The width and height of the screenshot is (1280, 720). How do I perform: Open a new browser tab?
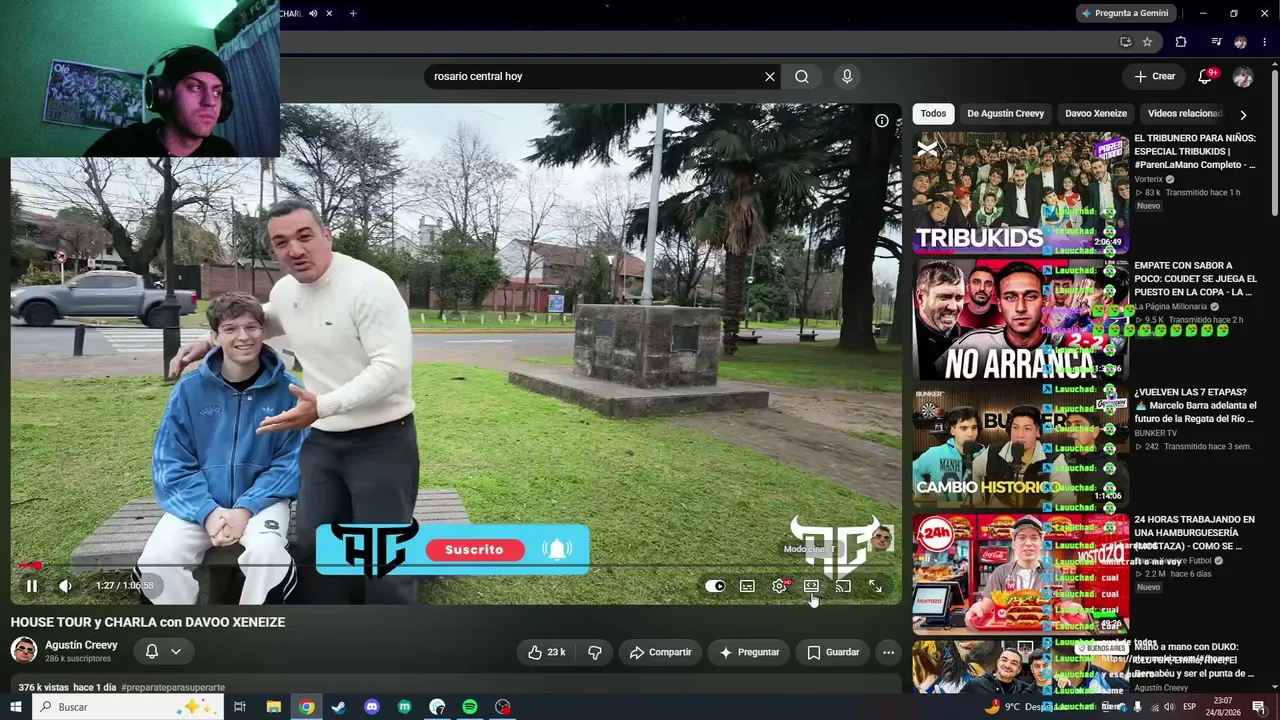pyautogui.click(x=353, y=13)
